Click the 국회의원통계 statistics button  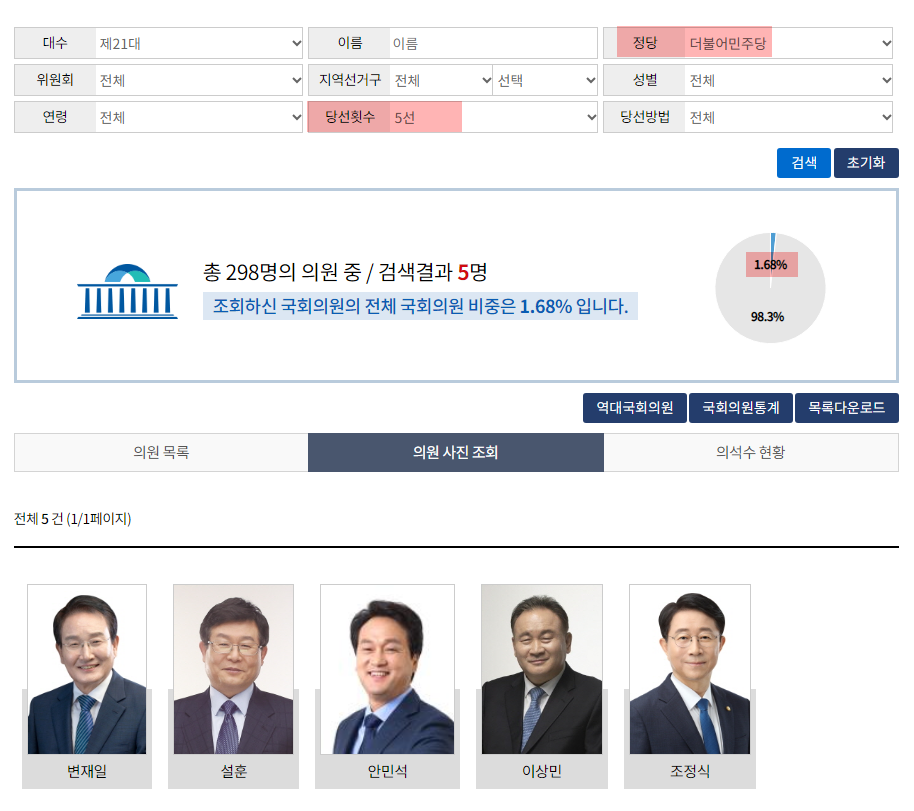tap(740, 408)
